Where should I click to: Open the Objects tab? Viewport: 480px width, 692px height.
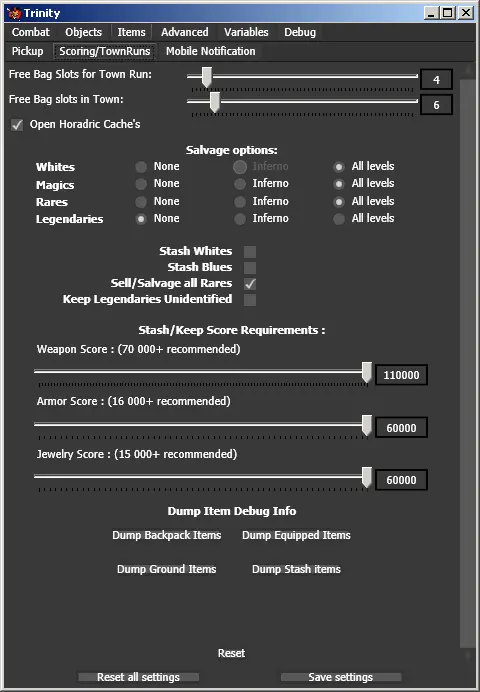coord(83,32)
